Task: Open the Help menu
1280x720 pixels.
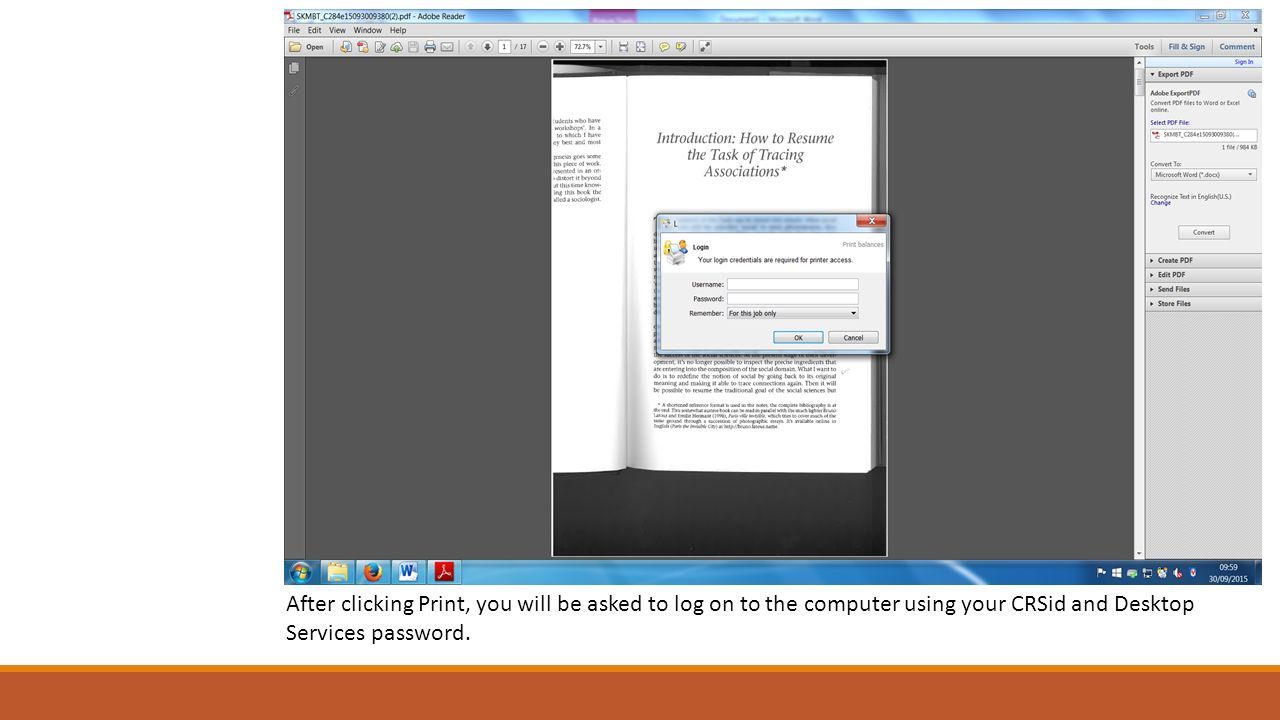Action: click(398, 30)
